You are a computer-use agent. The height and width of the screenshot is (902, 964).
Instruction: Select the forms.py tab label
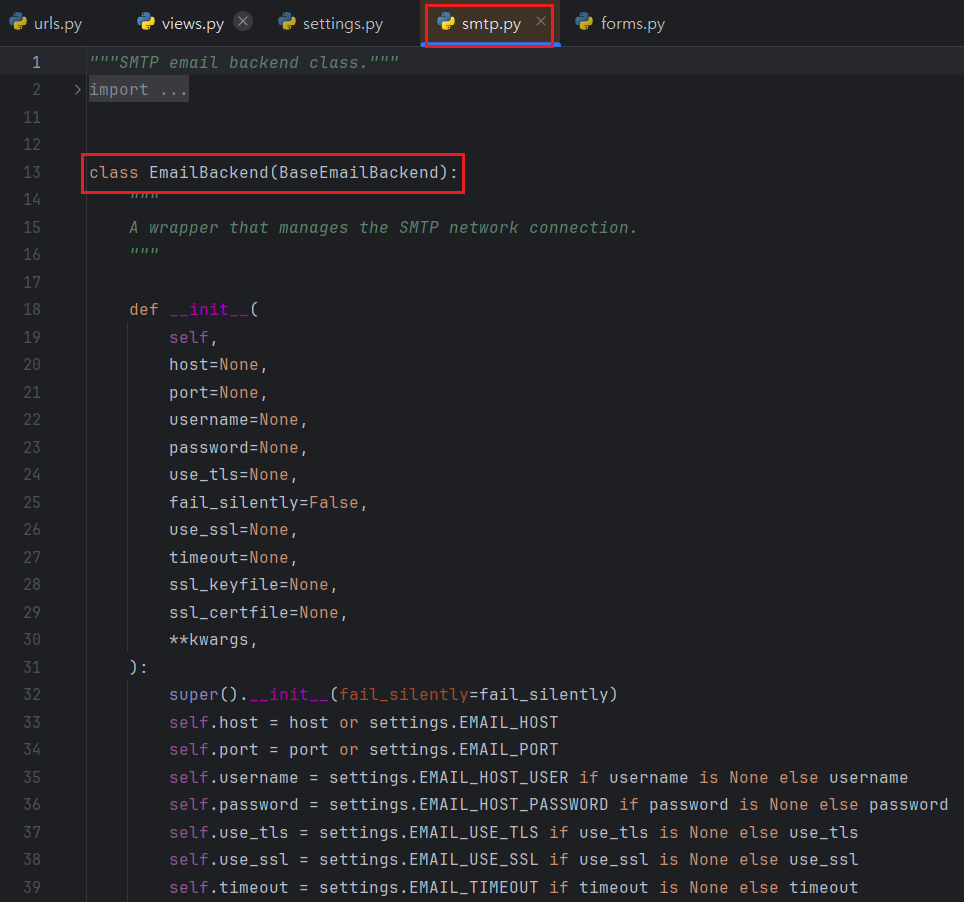[x=632, y=24]
